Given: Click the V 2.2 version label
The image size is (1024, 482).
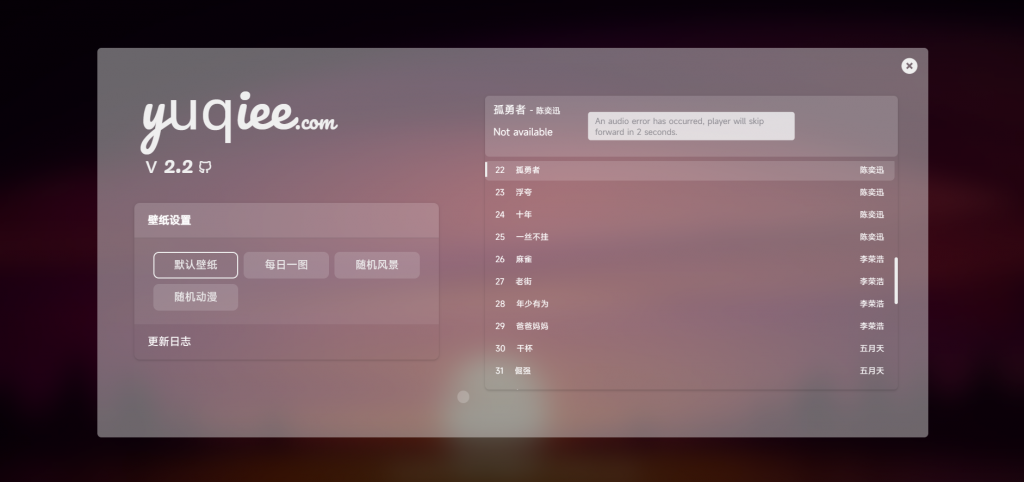Looking at the screenshot, I should [169, 167].
